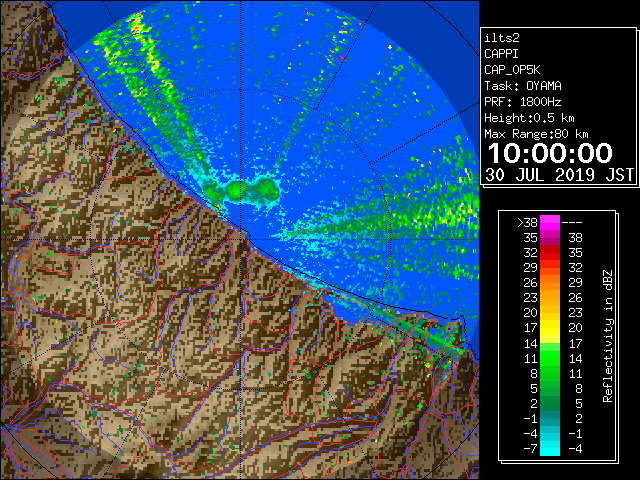This screenshot has width=640, height=480.
Task: Select the 'CAPPI' product label
Action: tap(501, 54)
